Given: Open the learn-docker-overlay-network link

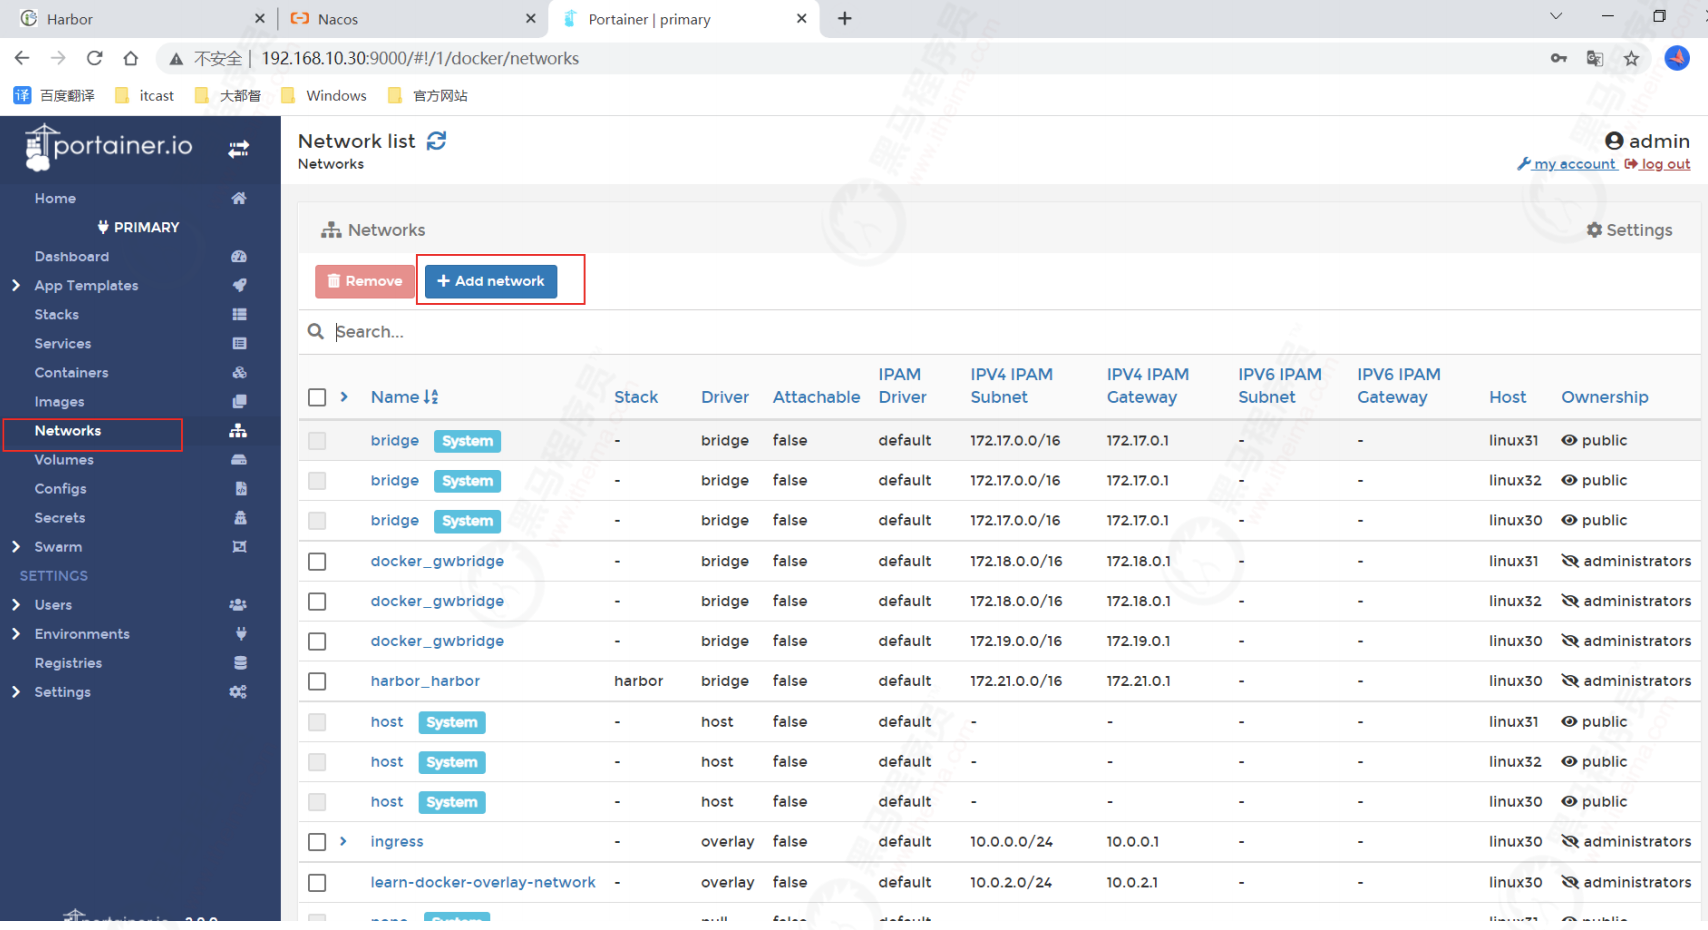Looking at the screenshot, I should point(483,882).
